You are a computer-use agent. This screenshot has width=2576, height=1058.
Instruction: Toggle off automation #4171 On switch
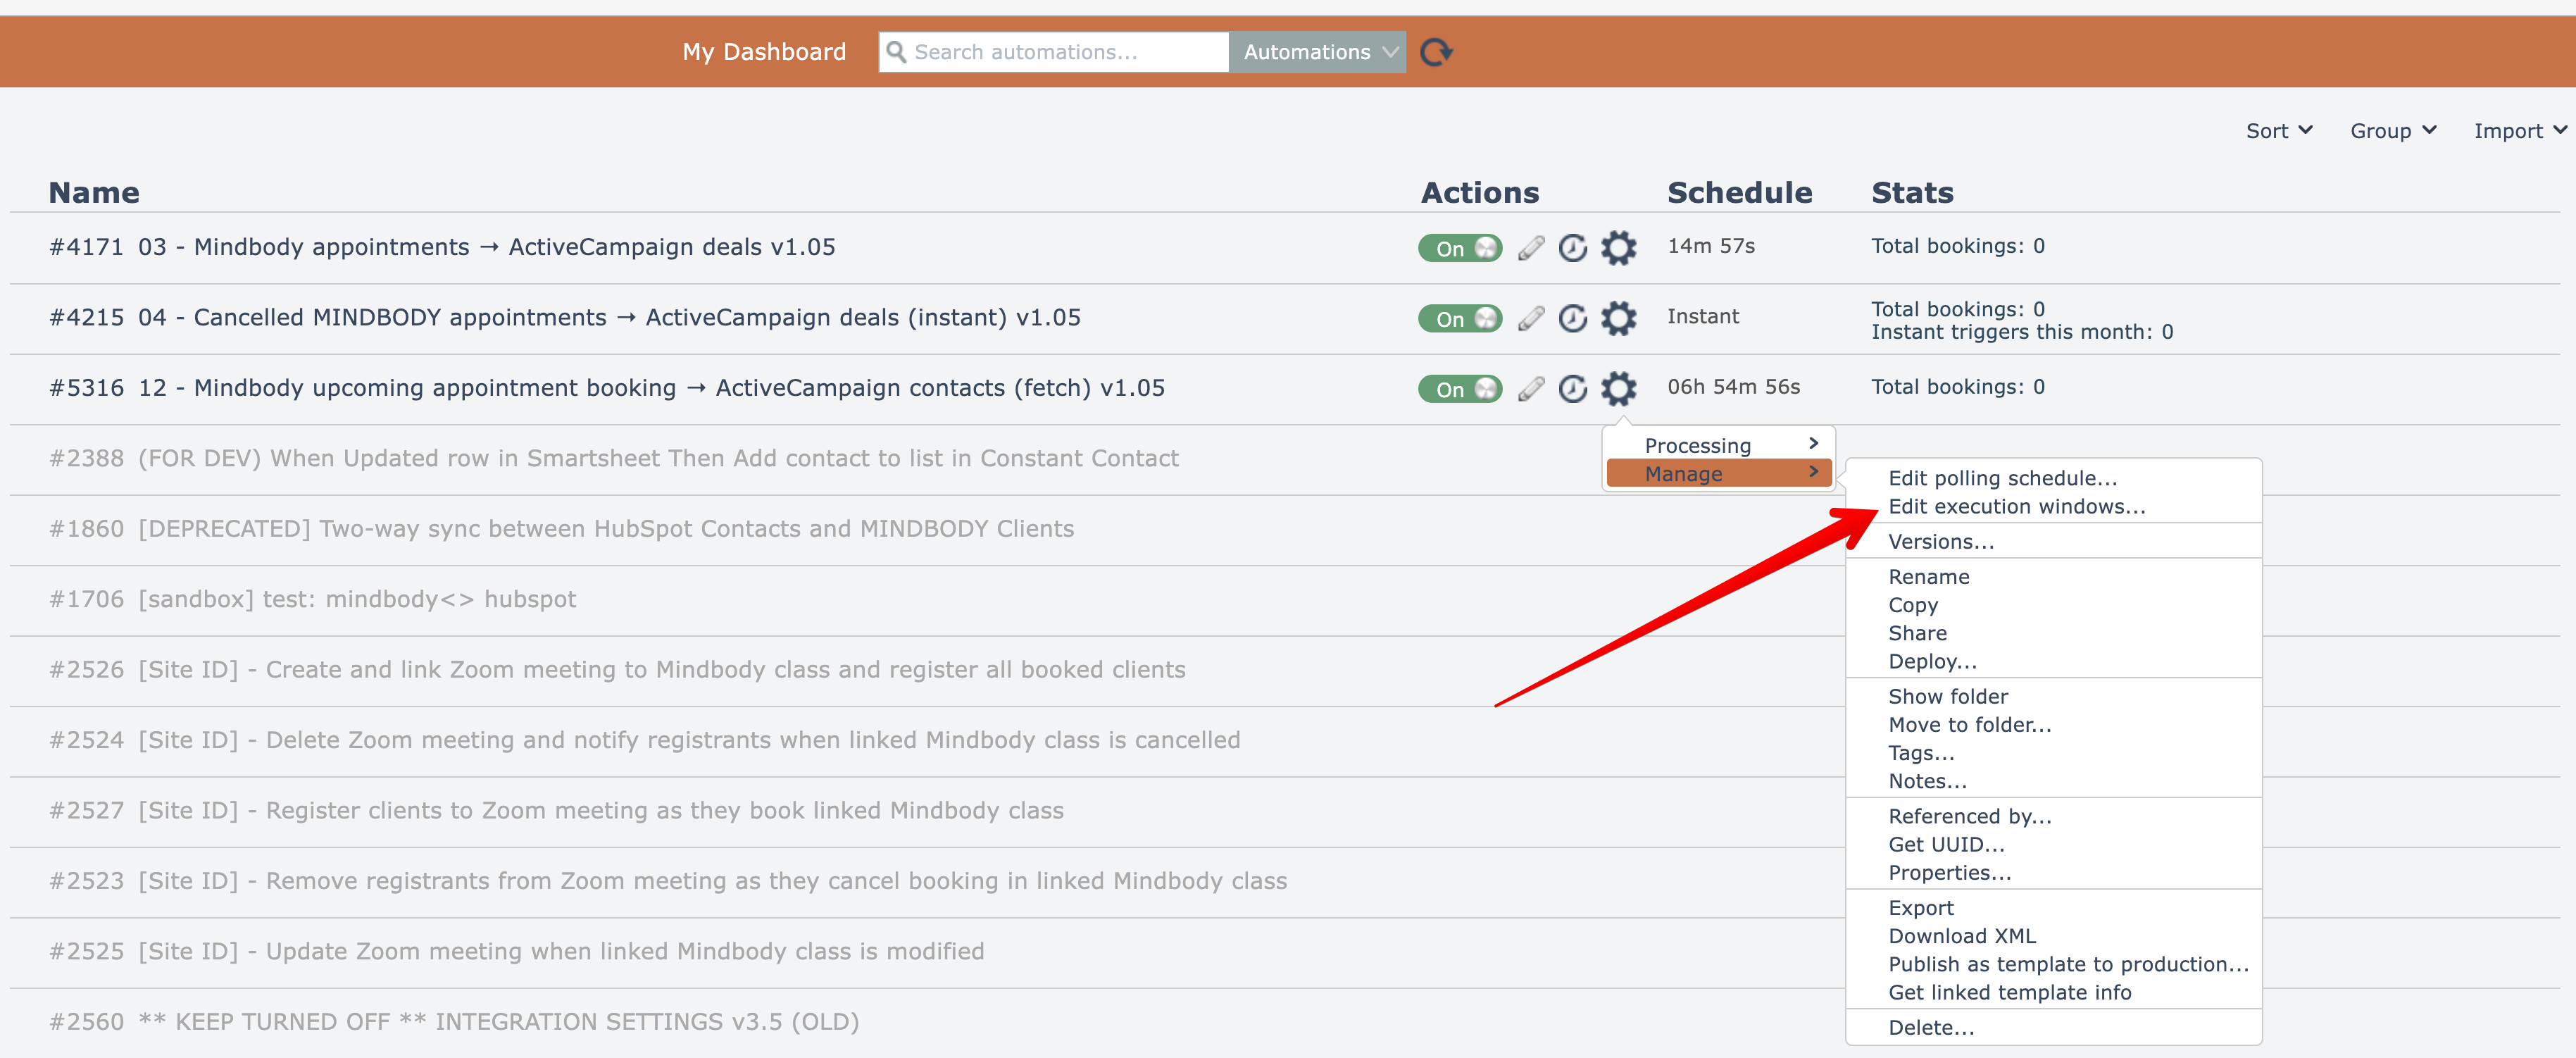tap(1460, 248)
